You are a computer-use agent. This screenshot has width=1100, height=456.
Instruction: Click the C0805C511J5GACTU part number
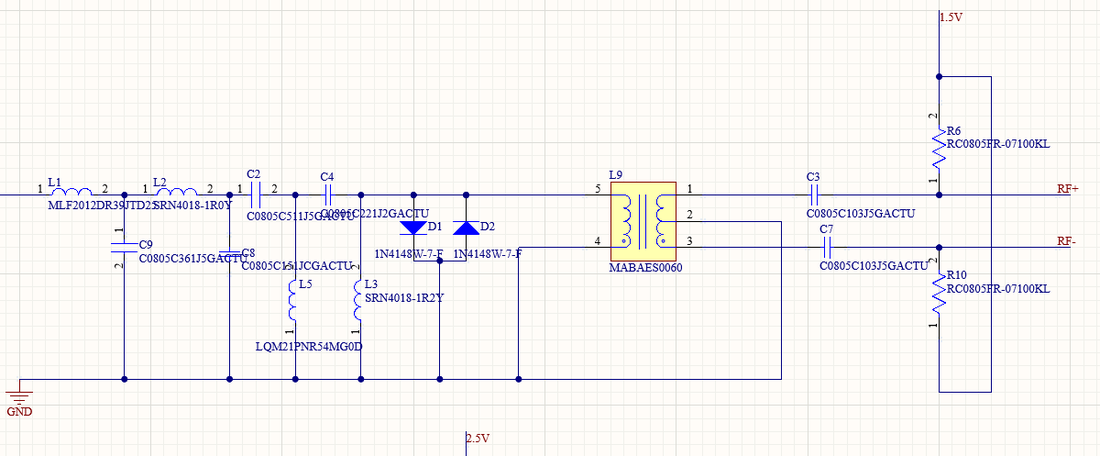point(301,217)
